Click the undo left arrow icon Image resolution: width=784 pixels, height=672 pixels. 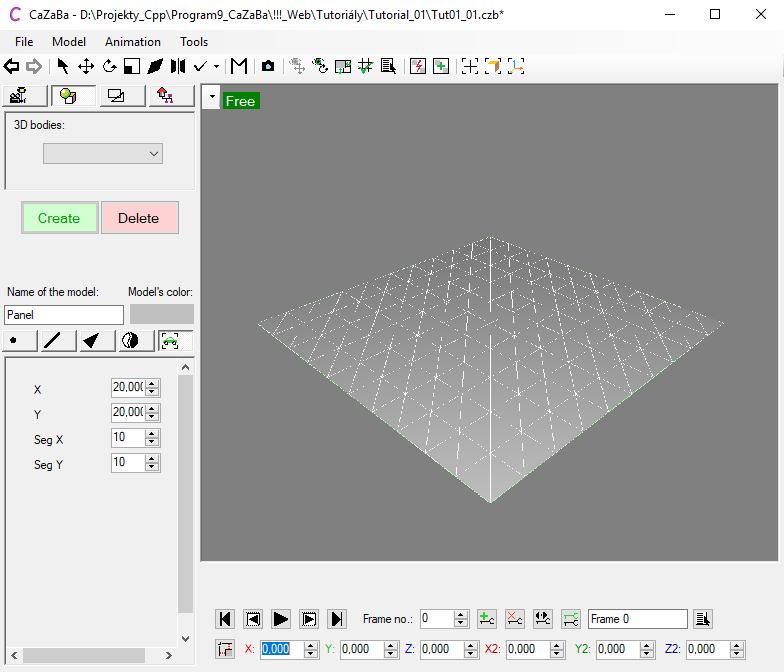(12, 66)
